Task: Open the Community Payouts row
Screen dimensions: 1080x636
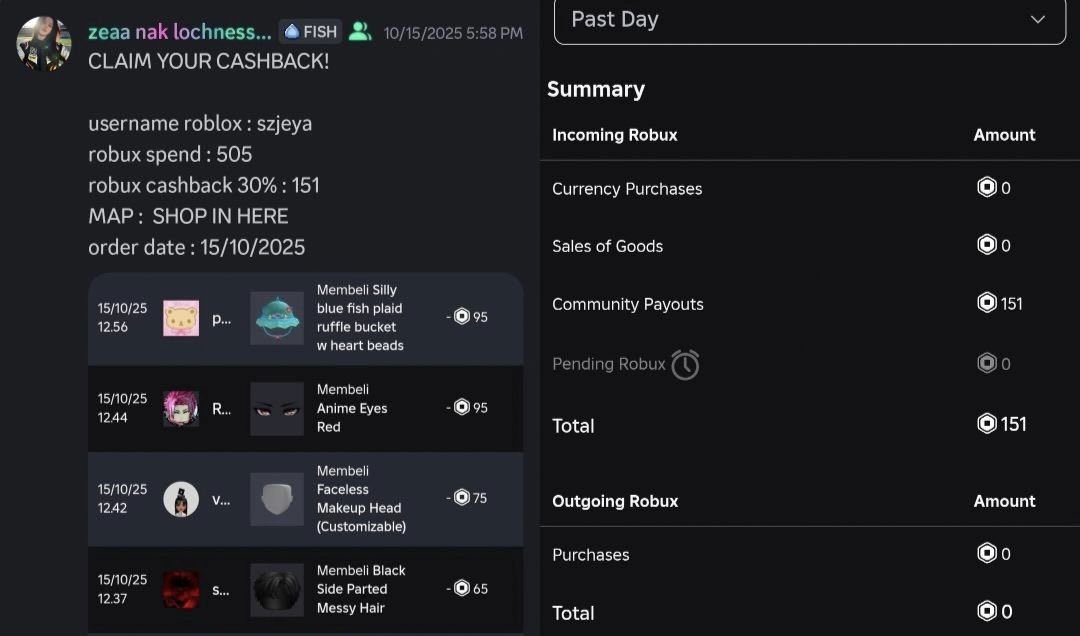Action: tap(809, 304)
